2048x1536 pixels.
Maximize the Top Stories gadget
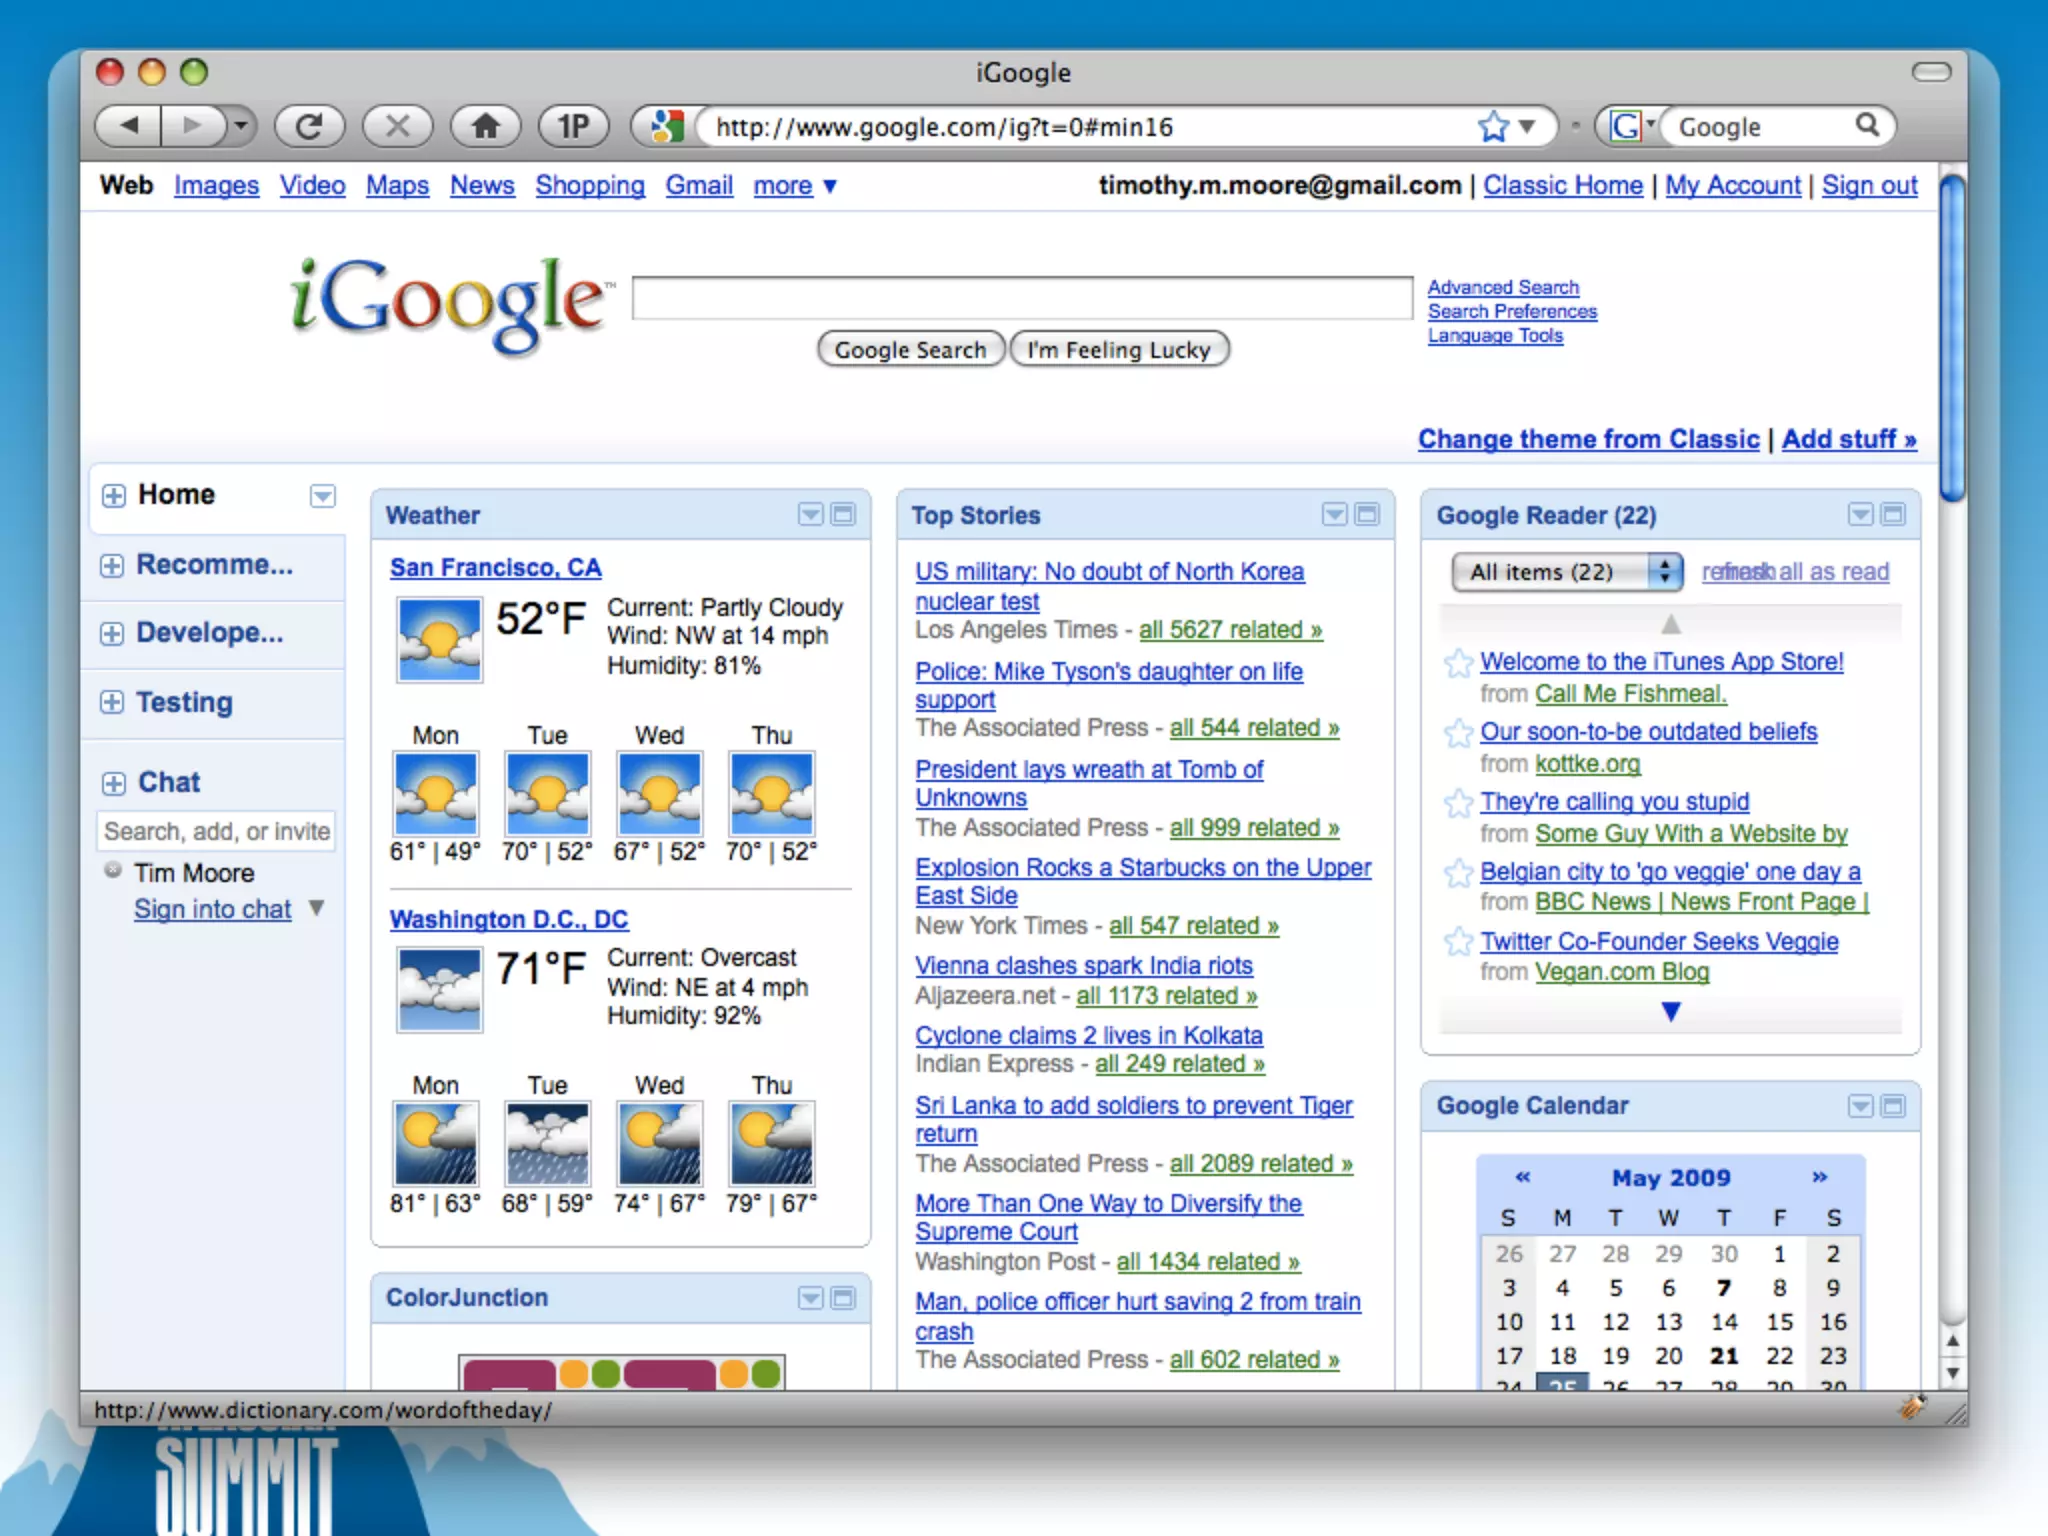[1367, 514]
